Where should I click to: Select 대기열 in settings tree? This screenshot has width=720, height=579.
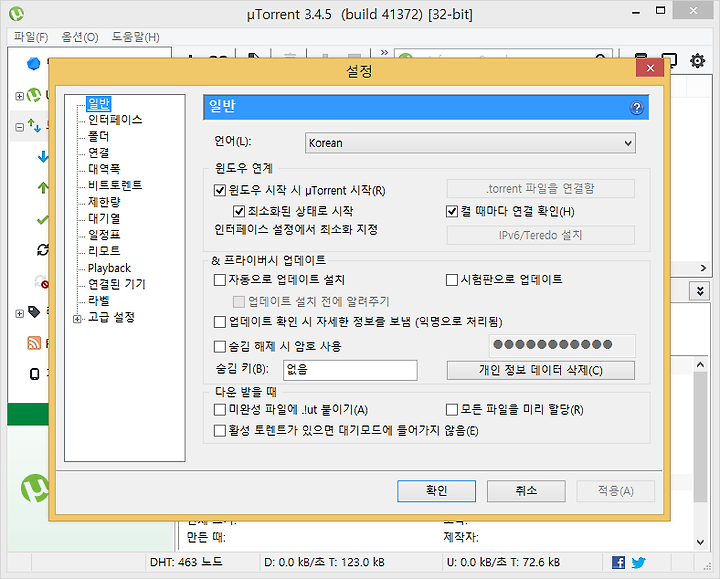pos(104,218)
